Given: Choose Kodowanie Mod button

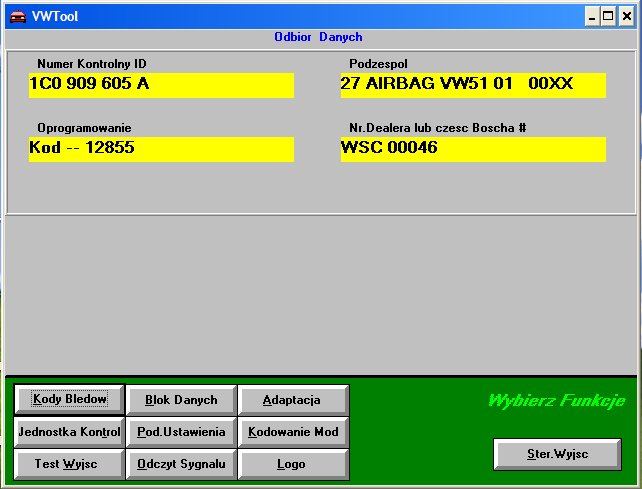Looking at the screenshot, I should 293,432.
